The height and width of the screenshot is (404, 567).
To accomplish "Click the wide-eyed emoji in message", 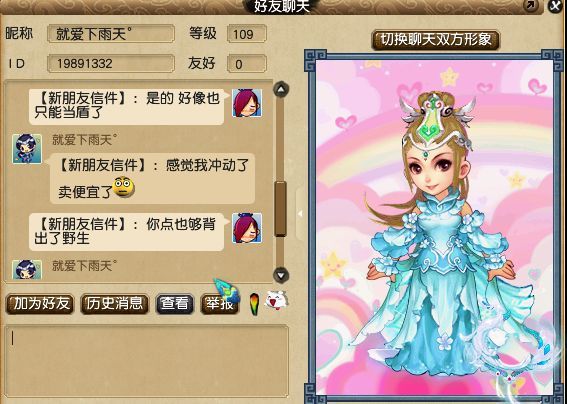I will pyautogui.click(x=124, y=187).
